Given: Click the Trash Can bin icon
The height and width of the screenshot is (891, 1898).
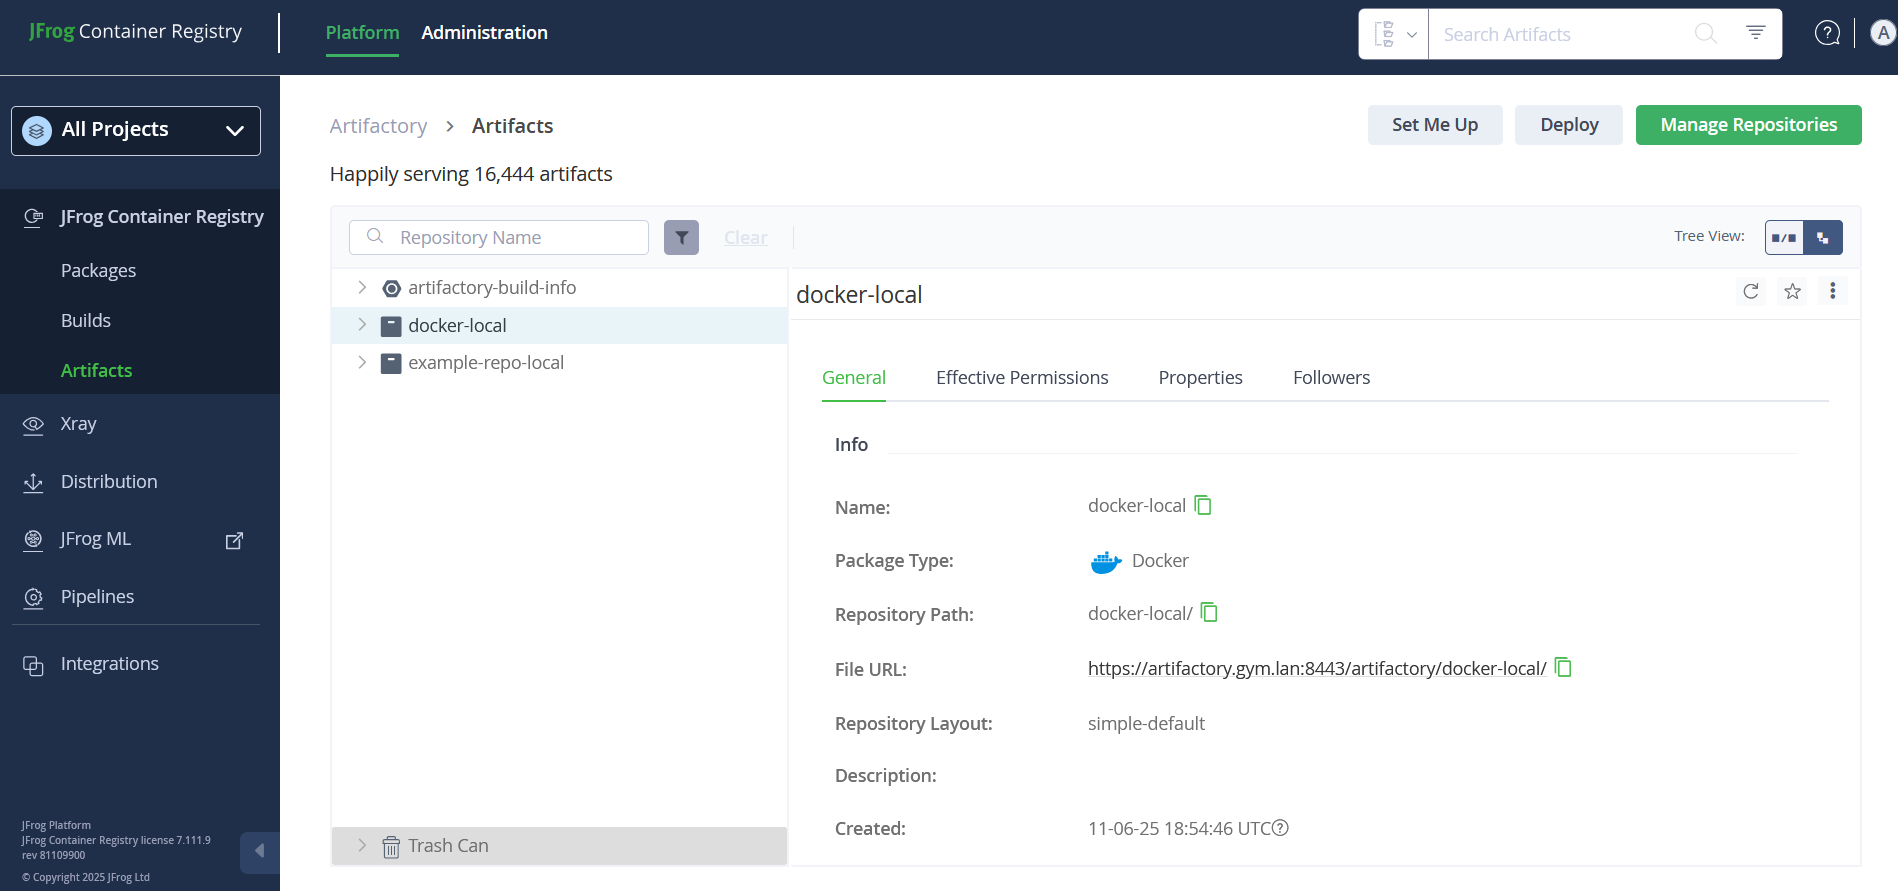Looking at the screenshot, I should click(391, 847).
